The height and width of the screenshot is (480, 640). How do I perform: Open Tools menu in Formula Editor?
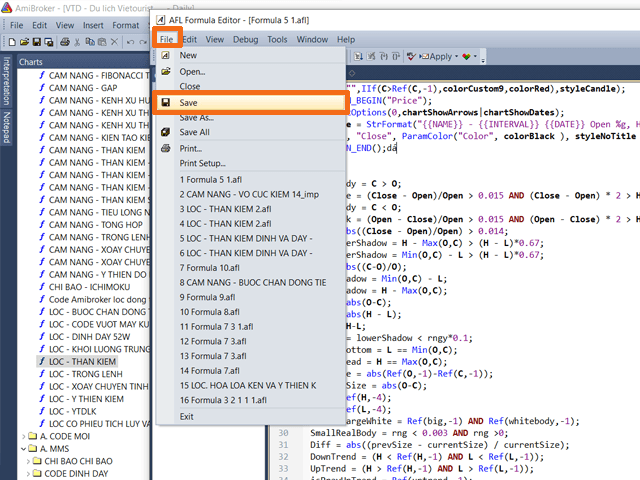pos(277,39)
